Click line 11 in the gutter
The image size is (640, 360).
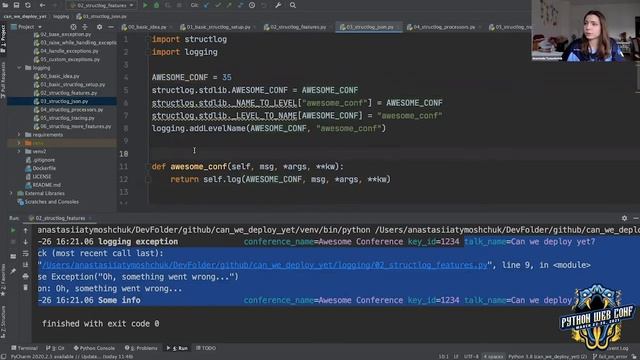(123, 167)
